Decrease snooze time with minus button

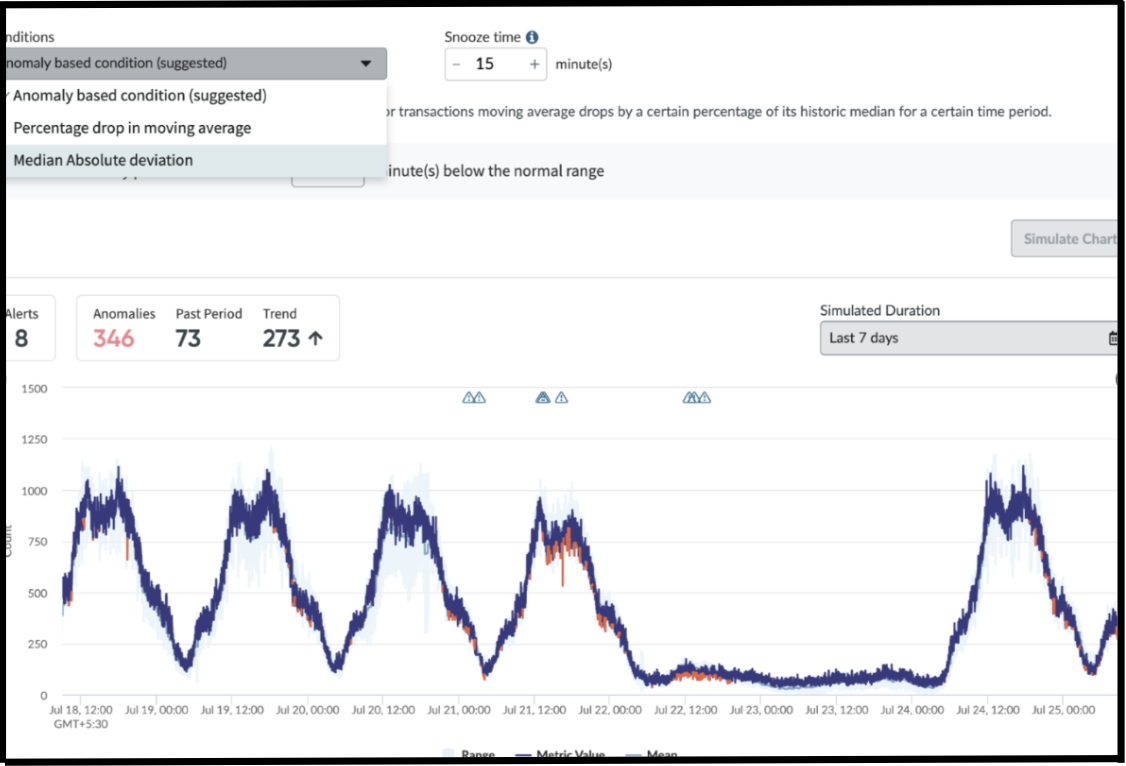(457, 64)
